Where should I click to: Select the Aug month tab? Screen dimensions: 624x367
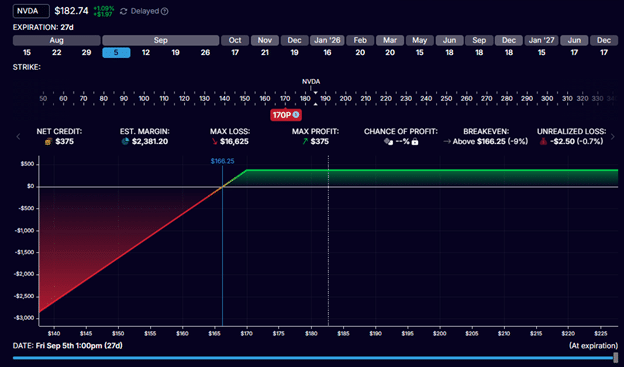point(57,40)
